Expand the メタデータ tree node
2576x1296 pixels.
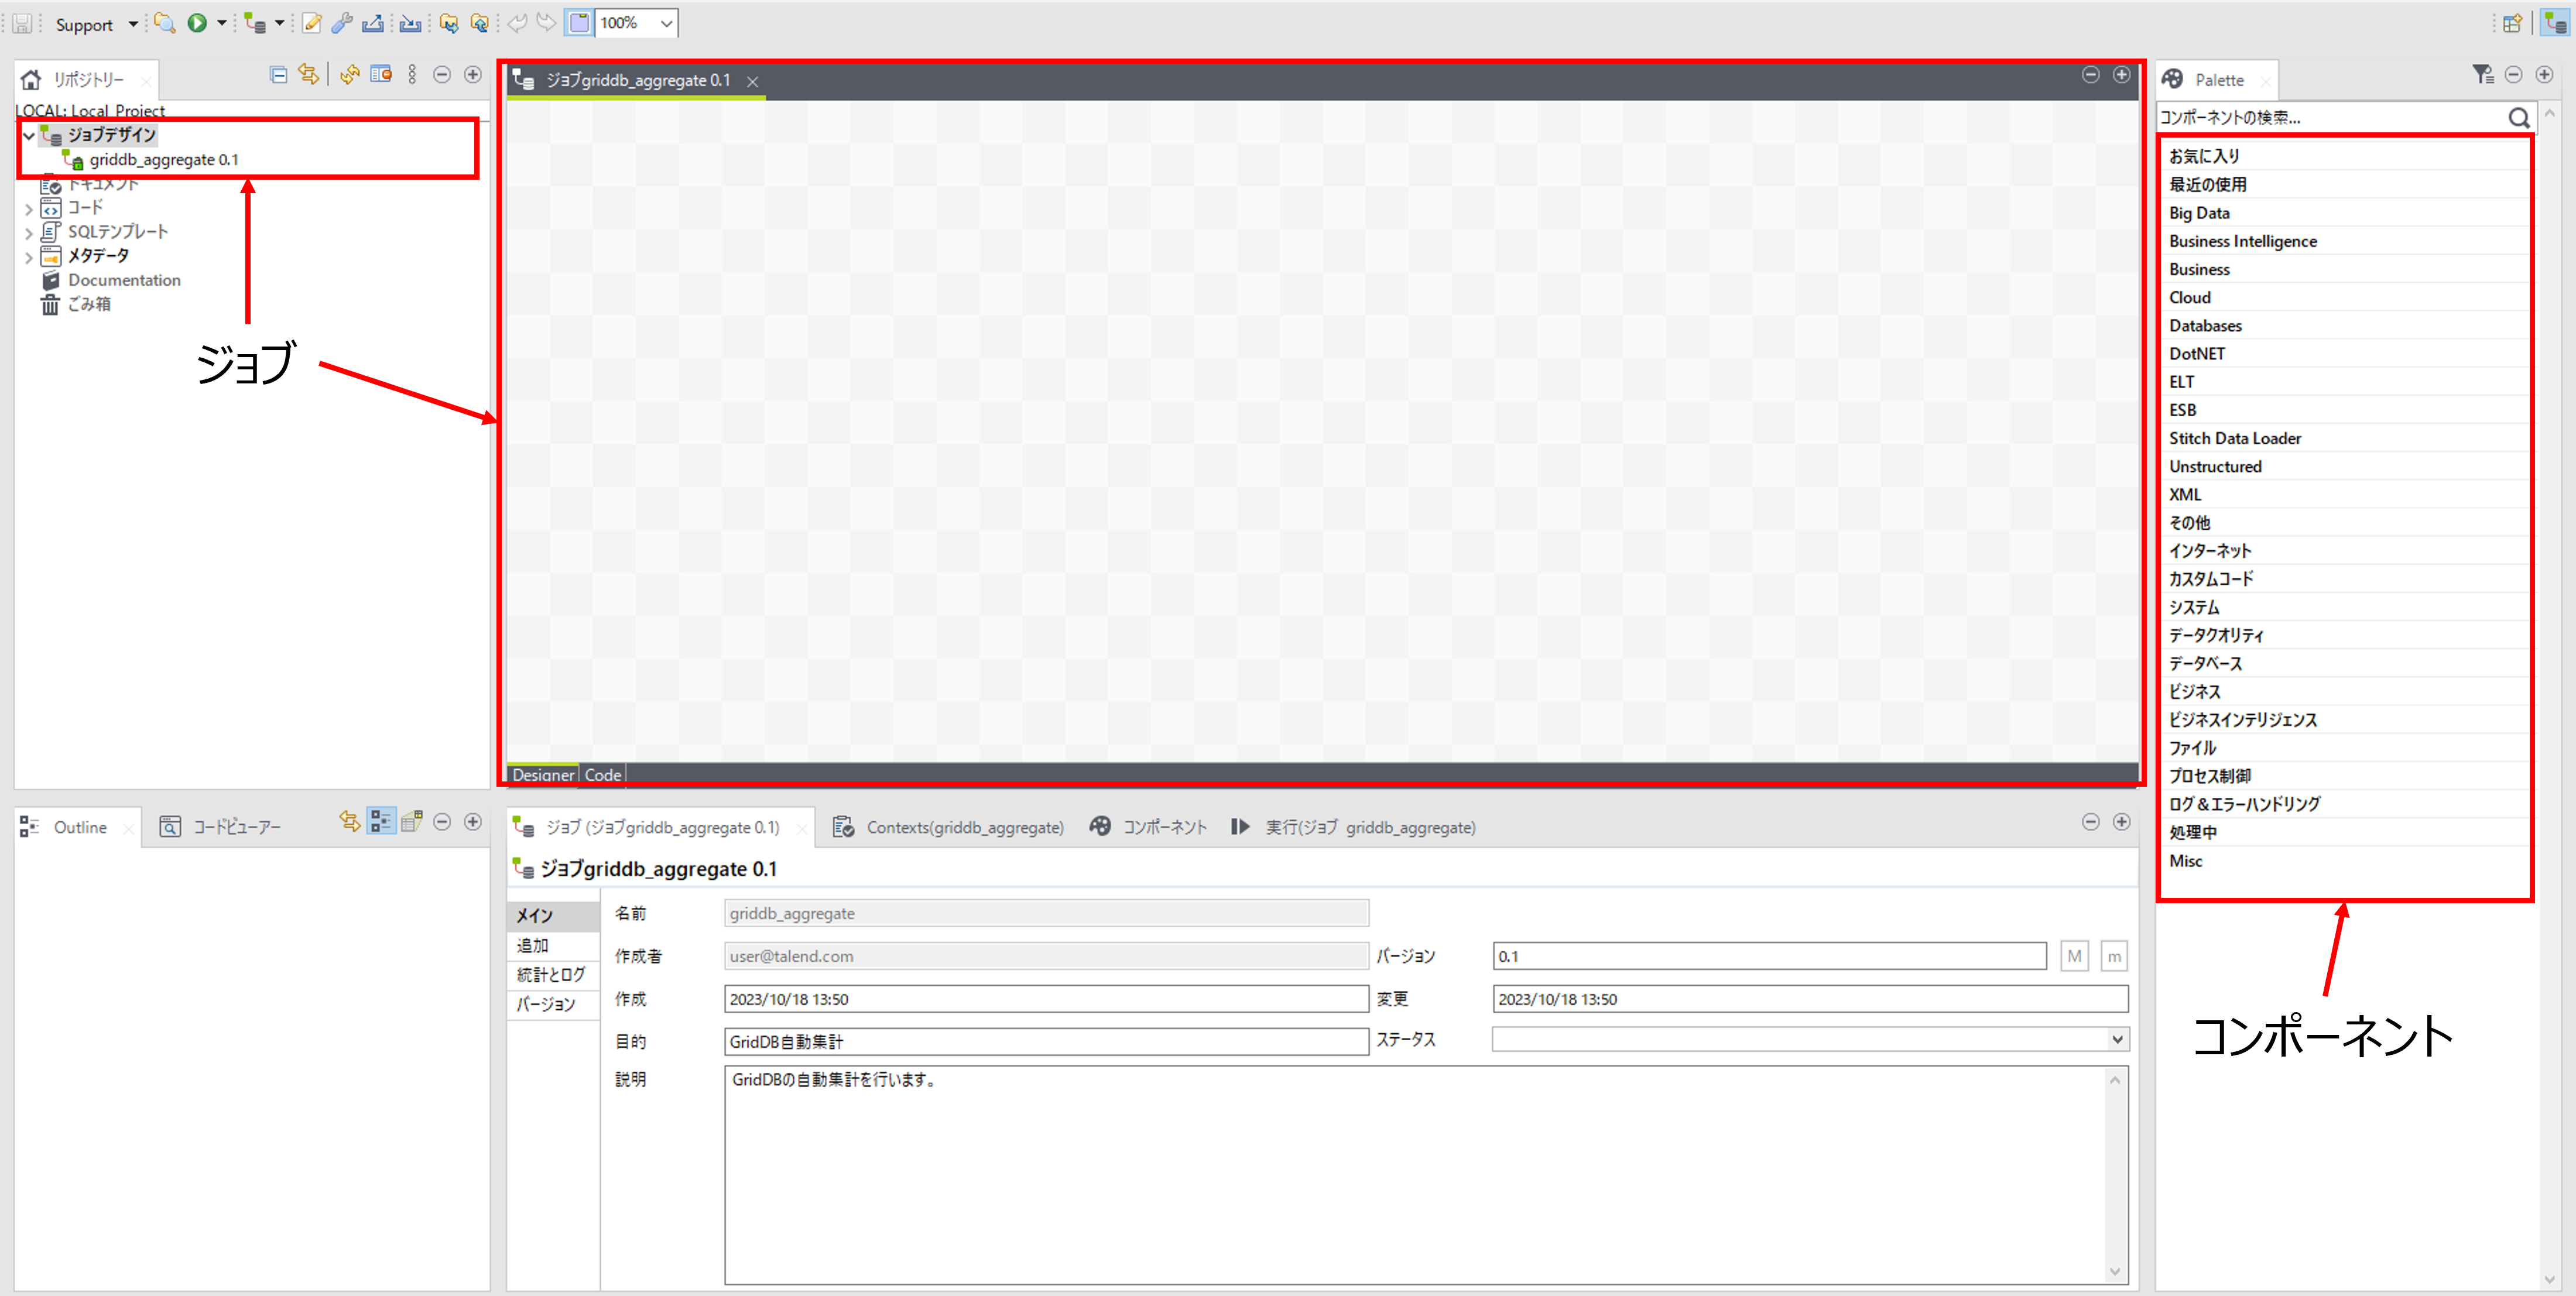[29, 257]
